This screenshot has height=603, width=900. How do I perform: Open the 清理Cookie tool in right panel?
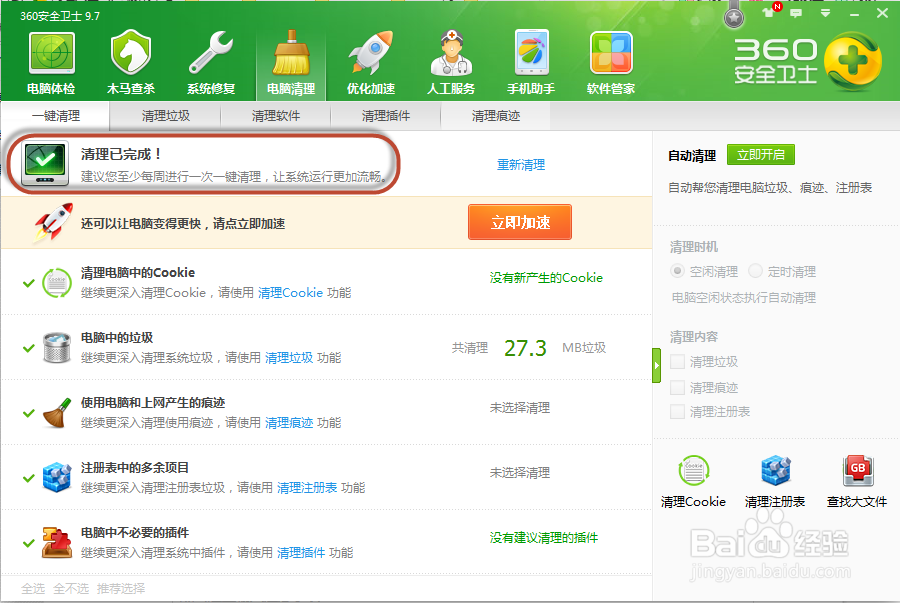(693, 480)
